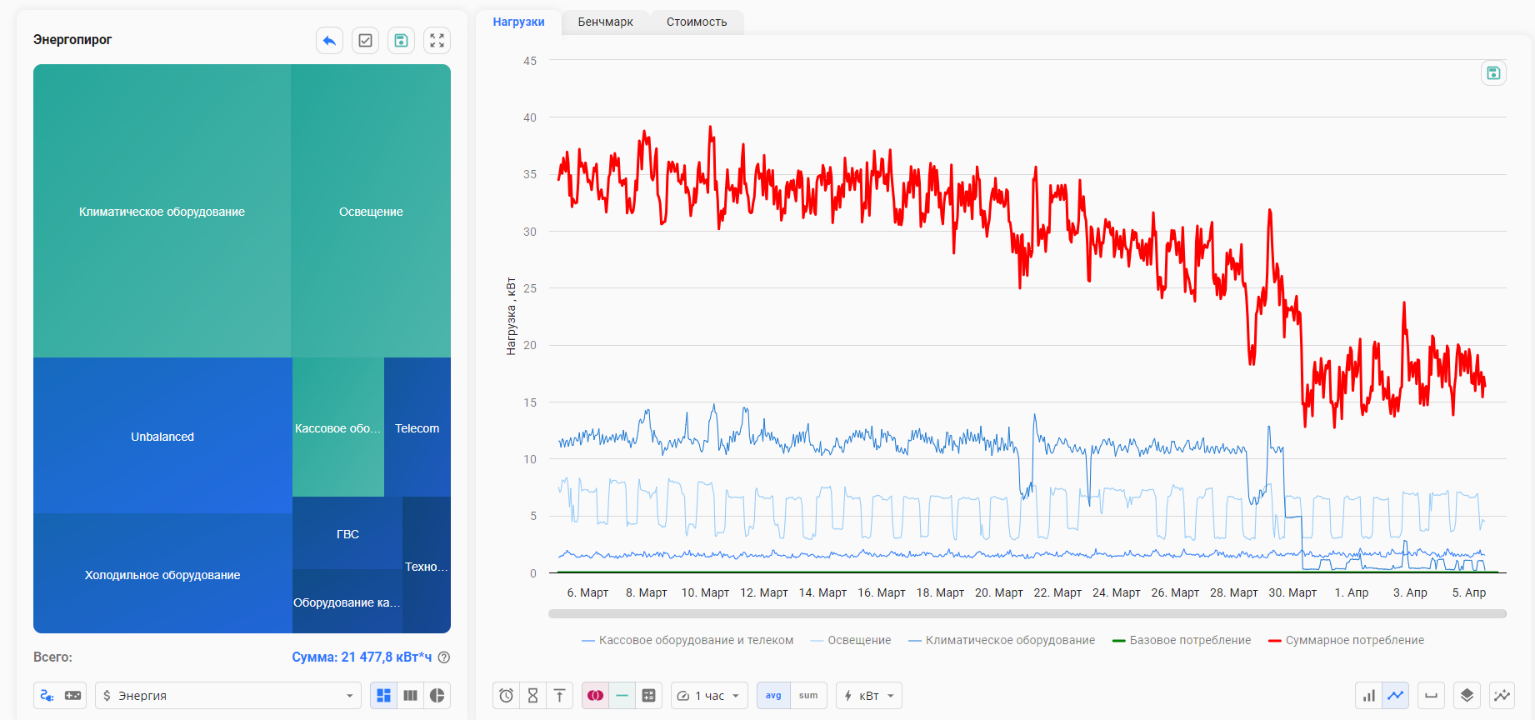Open the кВт units dropdown

point(868,695)
